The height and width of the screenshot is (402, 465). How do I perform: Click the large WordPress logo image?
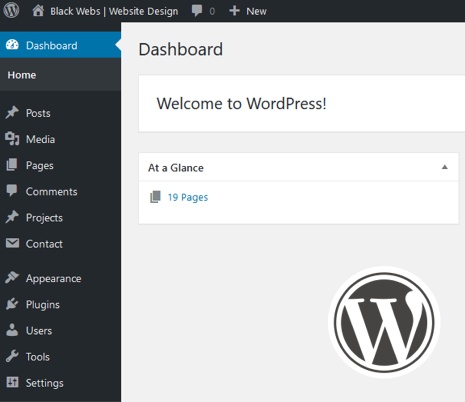tap(384, 322)
